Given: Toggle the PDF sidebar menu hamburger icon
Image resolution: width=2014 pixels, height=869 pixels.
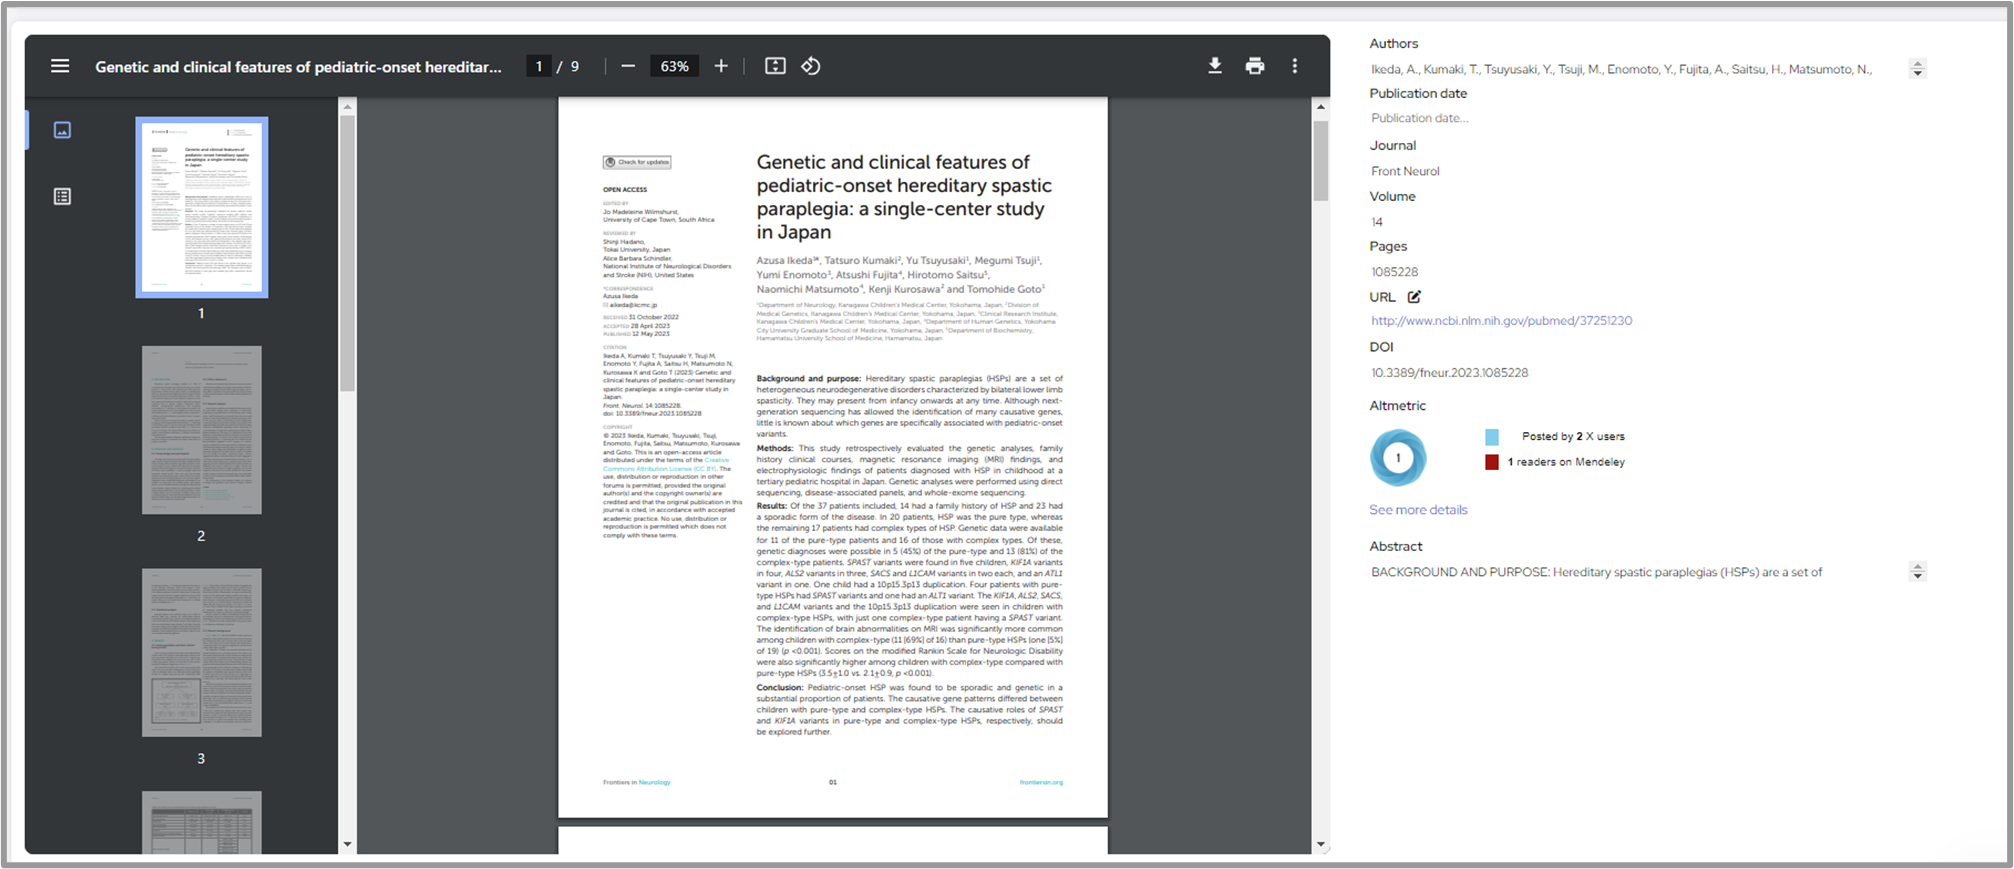Looking at the screenshot, I should [60, 66].
